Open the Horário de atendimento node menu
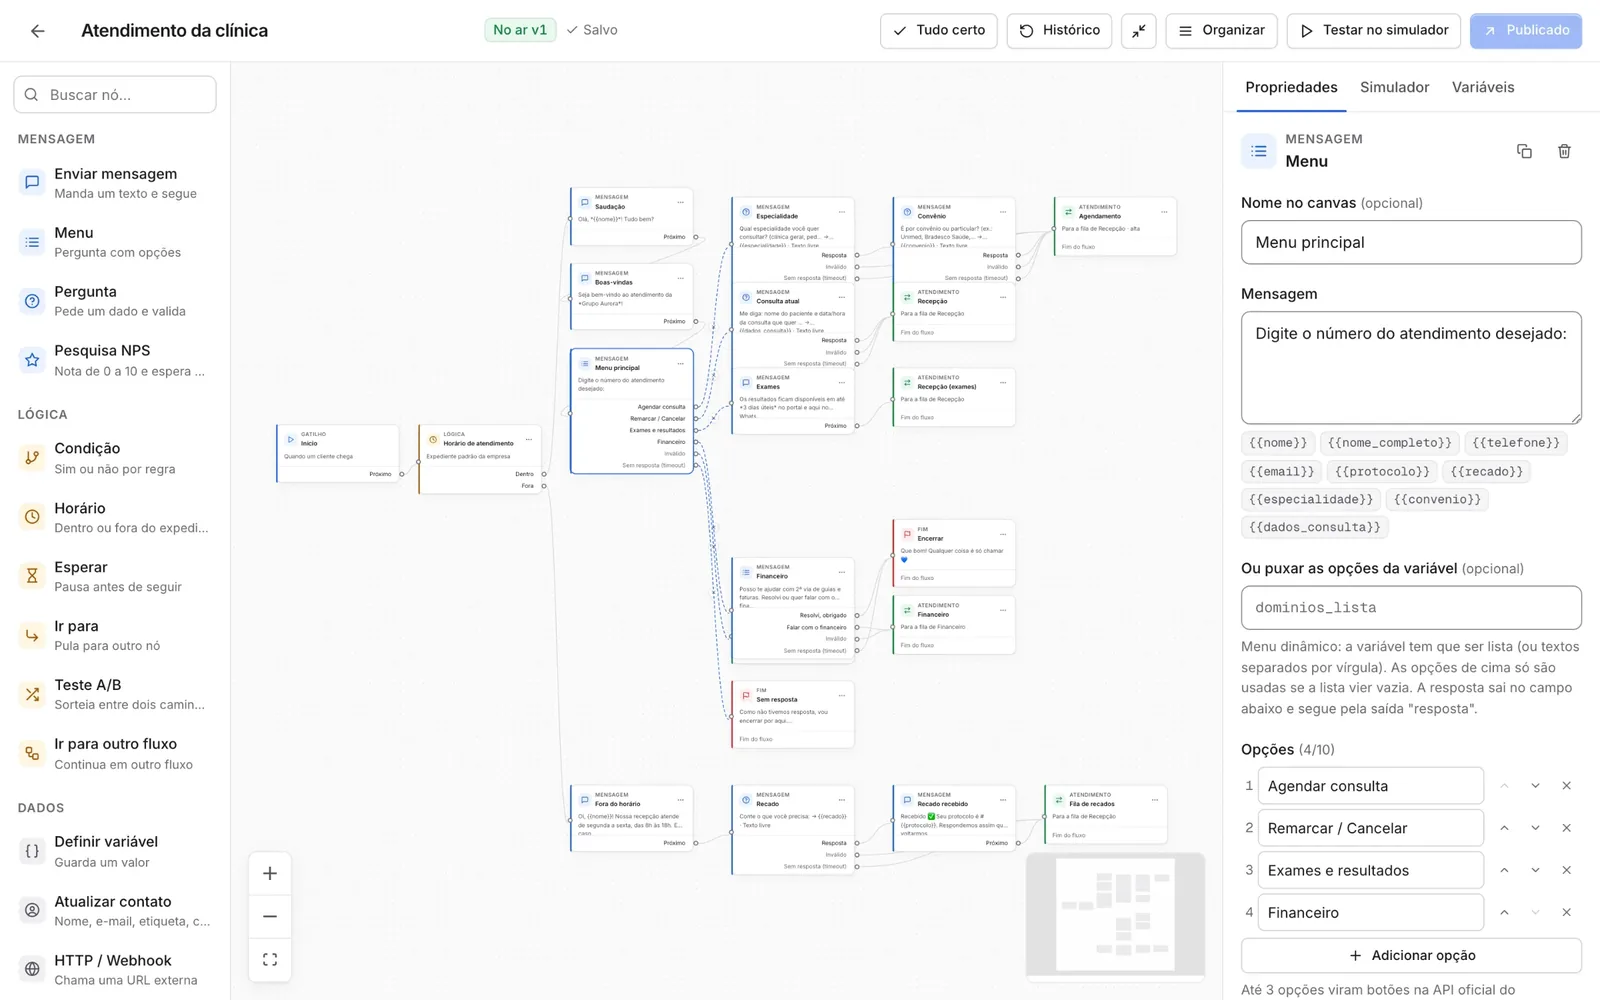This screenshot has height=1000, width=1600. click(529, 439)
